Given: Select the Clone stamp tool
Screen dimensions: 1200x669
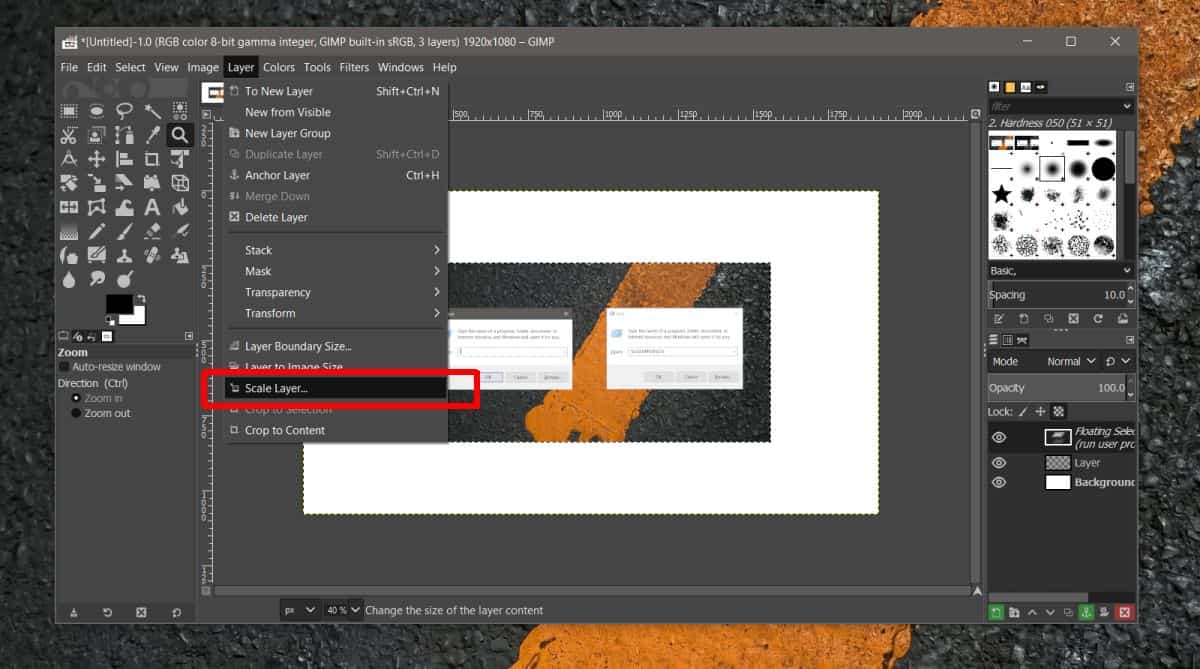Looking at the screenshot, I should coord(125,255).
